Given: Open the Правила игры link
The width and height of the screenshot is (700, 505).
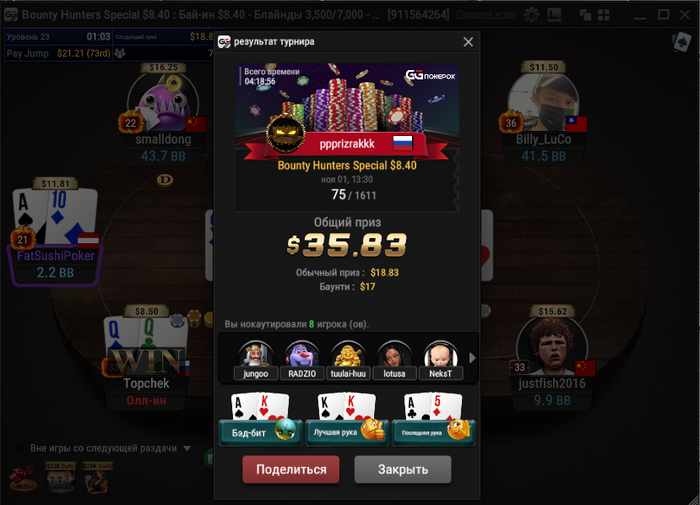Looking at the screenshot, I should tap(485, 15).
